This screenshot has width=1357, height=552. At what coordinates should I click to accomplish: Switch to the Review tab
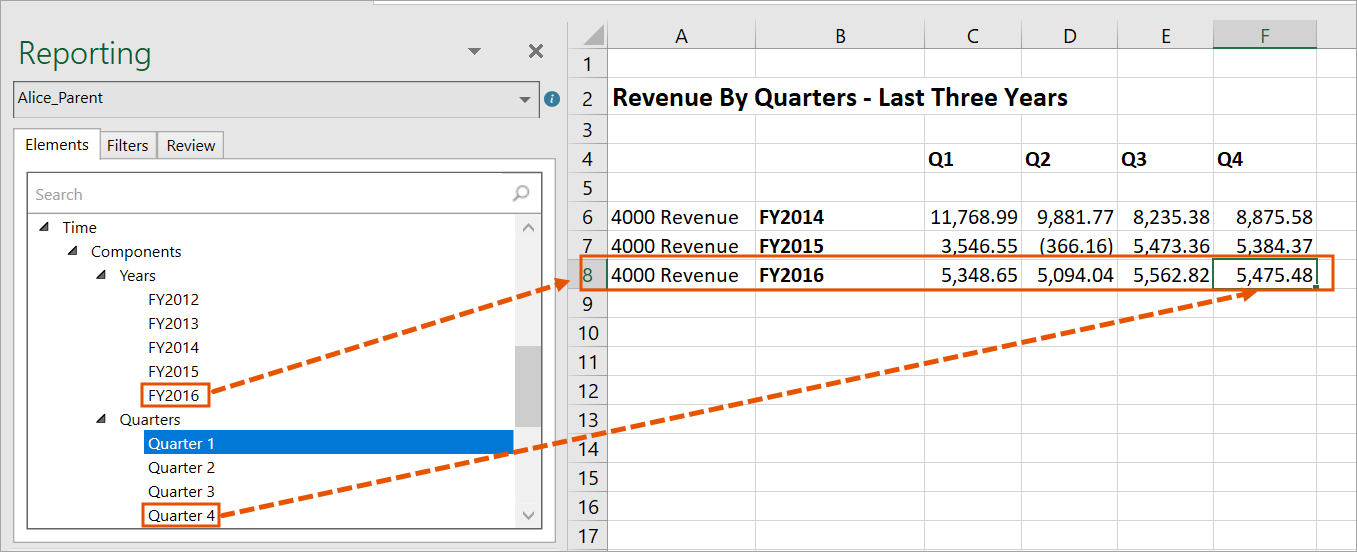(190, 145)
